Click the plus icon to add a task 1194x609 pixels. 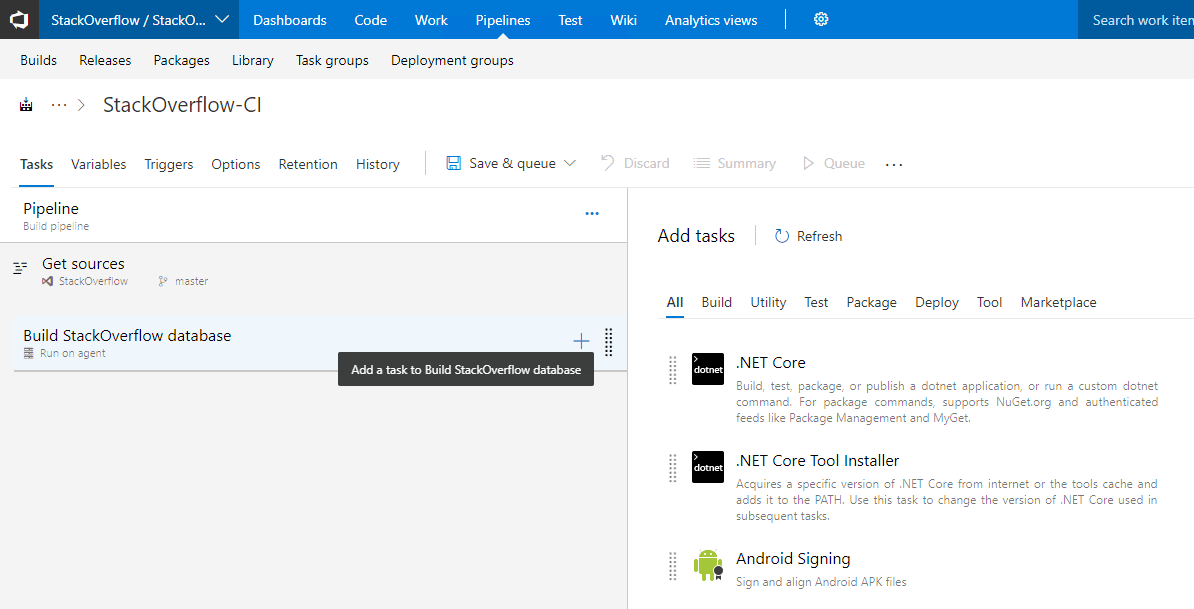coord(581,341)
